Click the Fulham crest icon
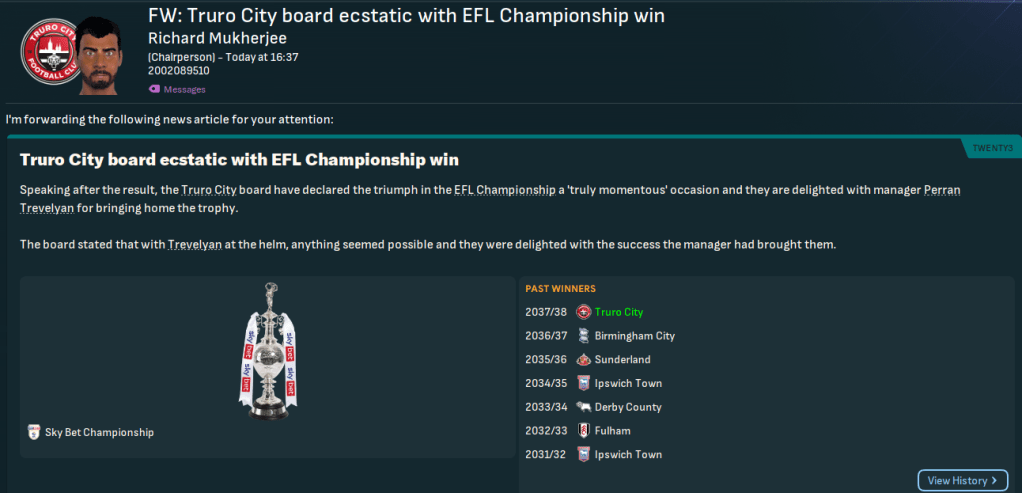The height and width of the screenshot is (493, 1022). (x=583, y=431)
